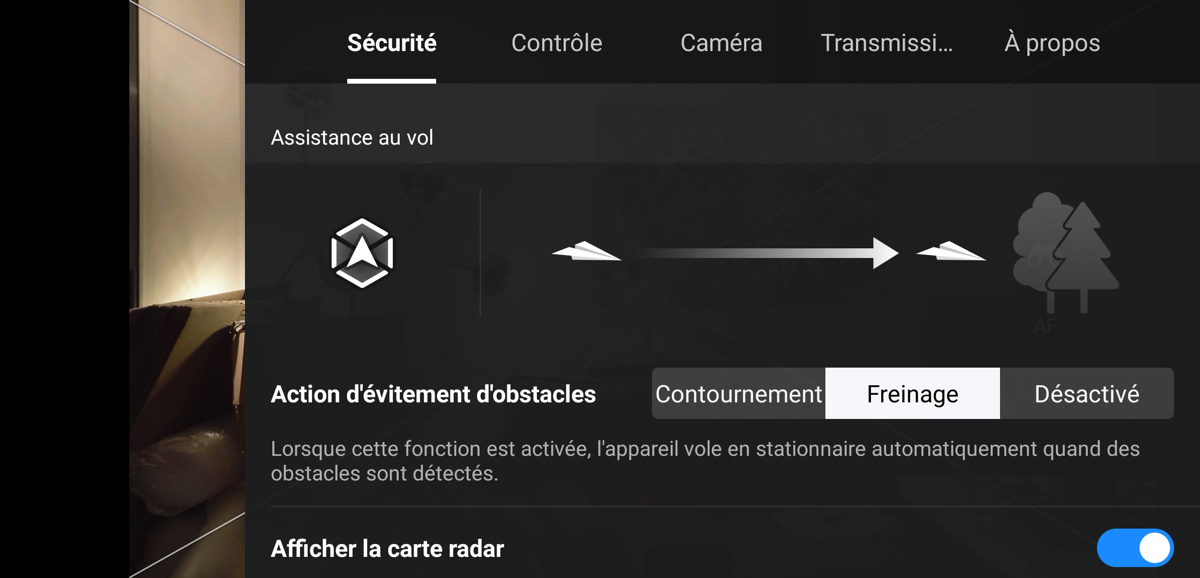Toggle the Afficher la carte radar switch

[1135, 548]
